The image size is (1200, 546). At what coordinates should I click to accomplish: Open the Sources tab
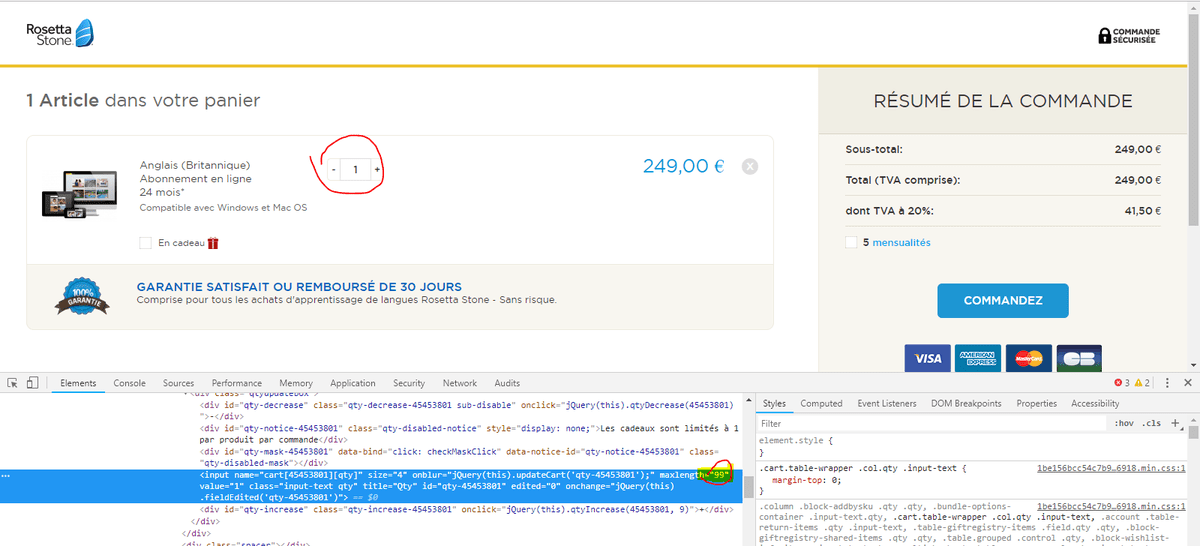coord(179,383)
